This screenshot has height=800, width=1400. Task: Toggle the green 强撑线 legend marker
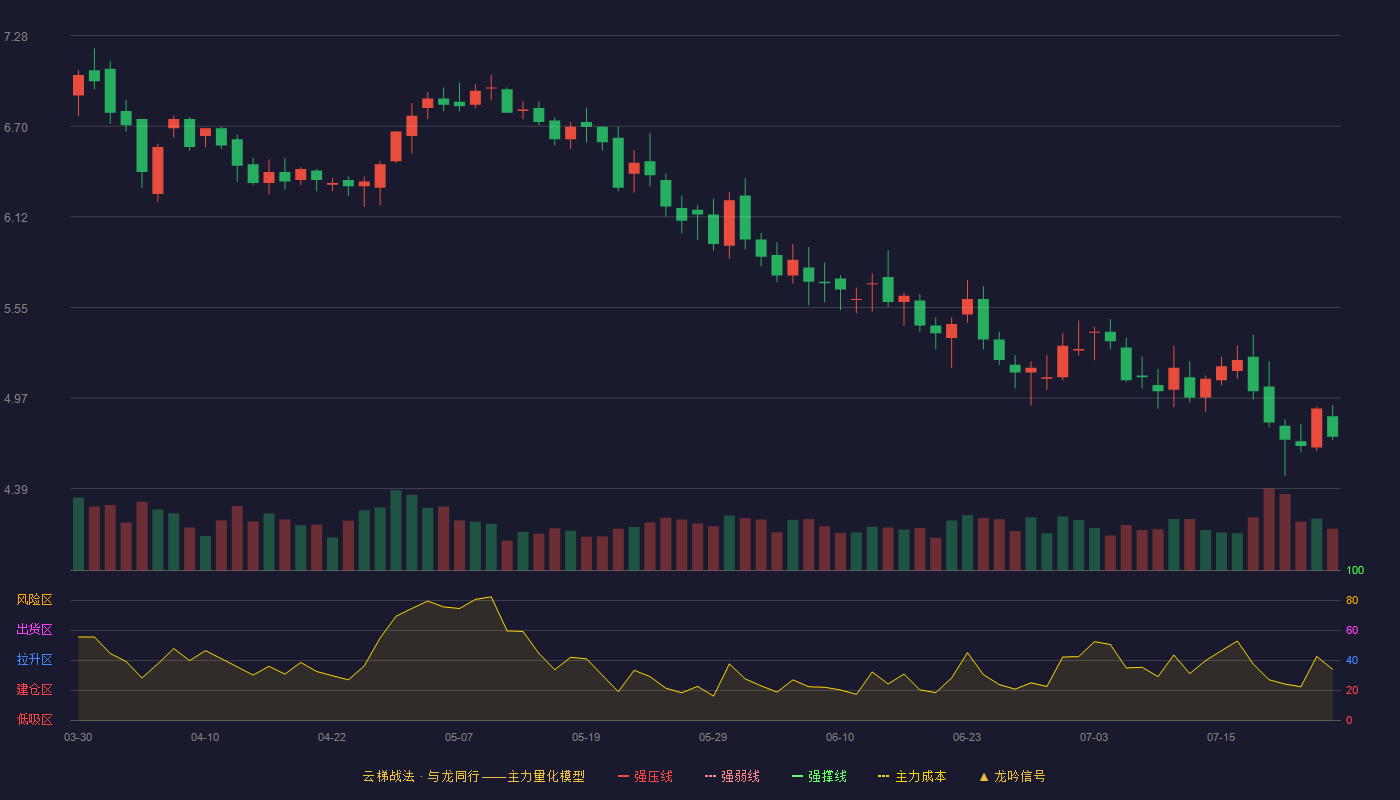pos(798,776)
